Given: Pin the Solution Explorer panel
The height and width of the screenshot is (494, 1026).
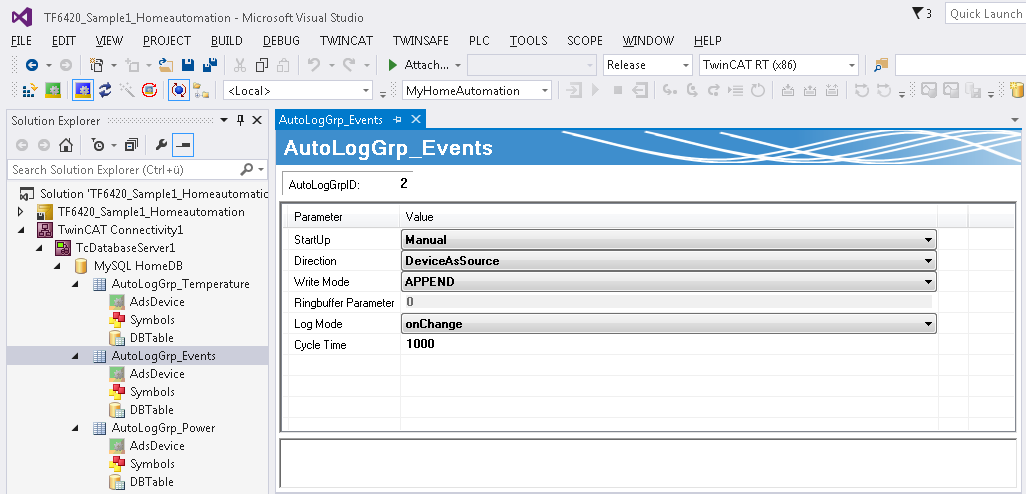Looking at the screenshot, I should 240,120.
